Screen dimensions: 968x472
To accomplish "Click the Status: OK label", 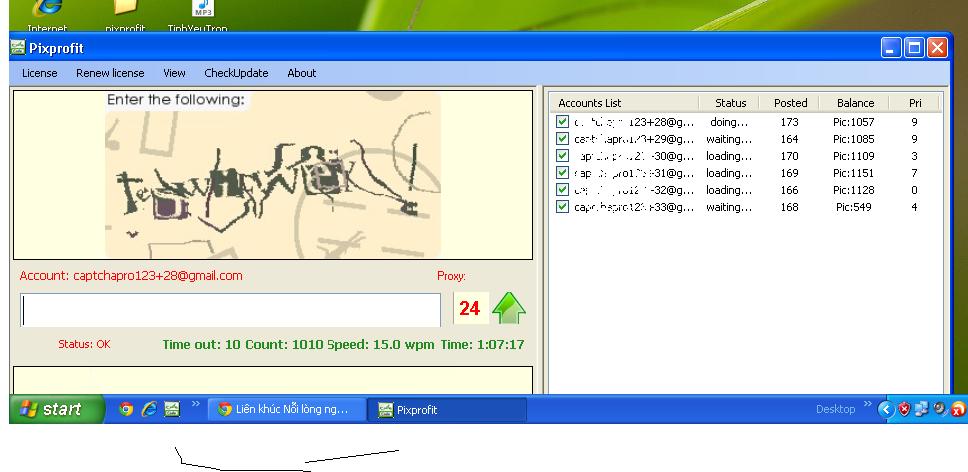I will [x=85, y=344].
